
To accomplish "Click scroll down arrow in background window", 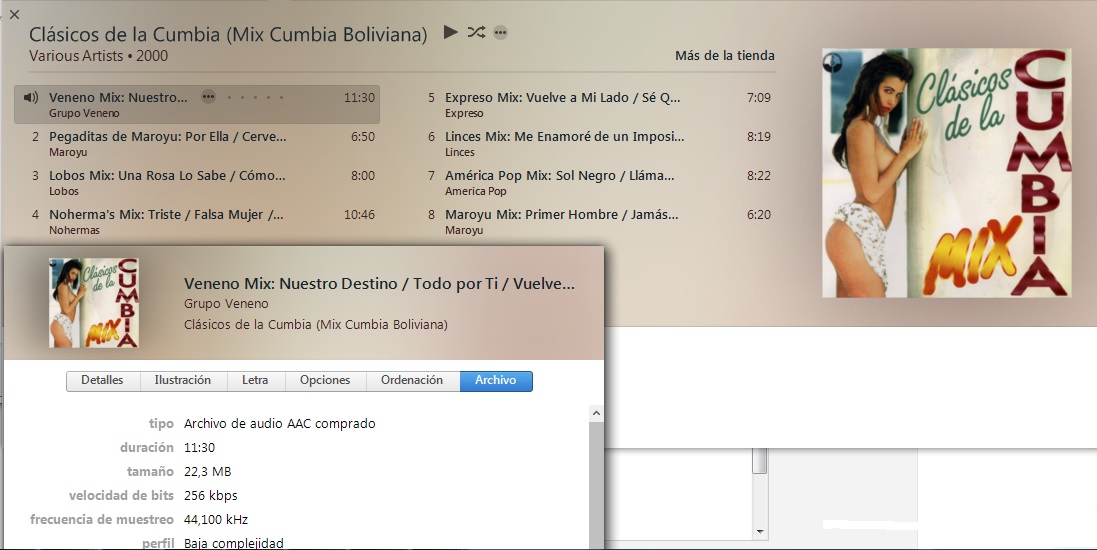I will 760,533.
